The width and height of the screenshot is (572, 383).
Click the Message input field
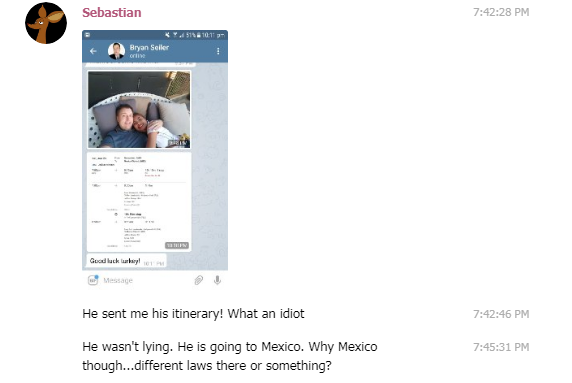pyautogui.click(x=146, y=280)
